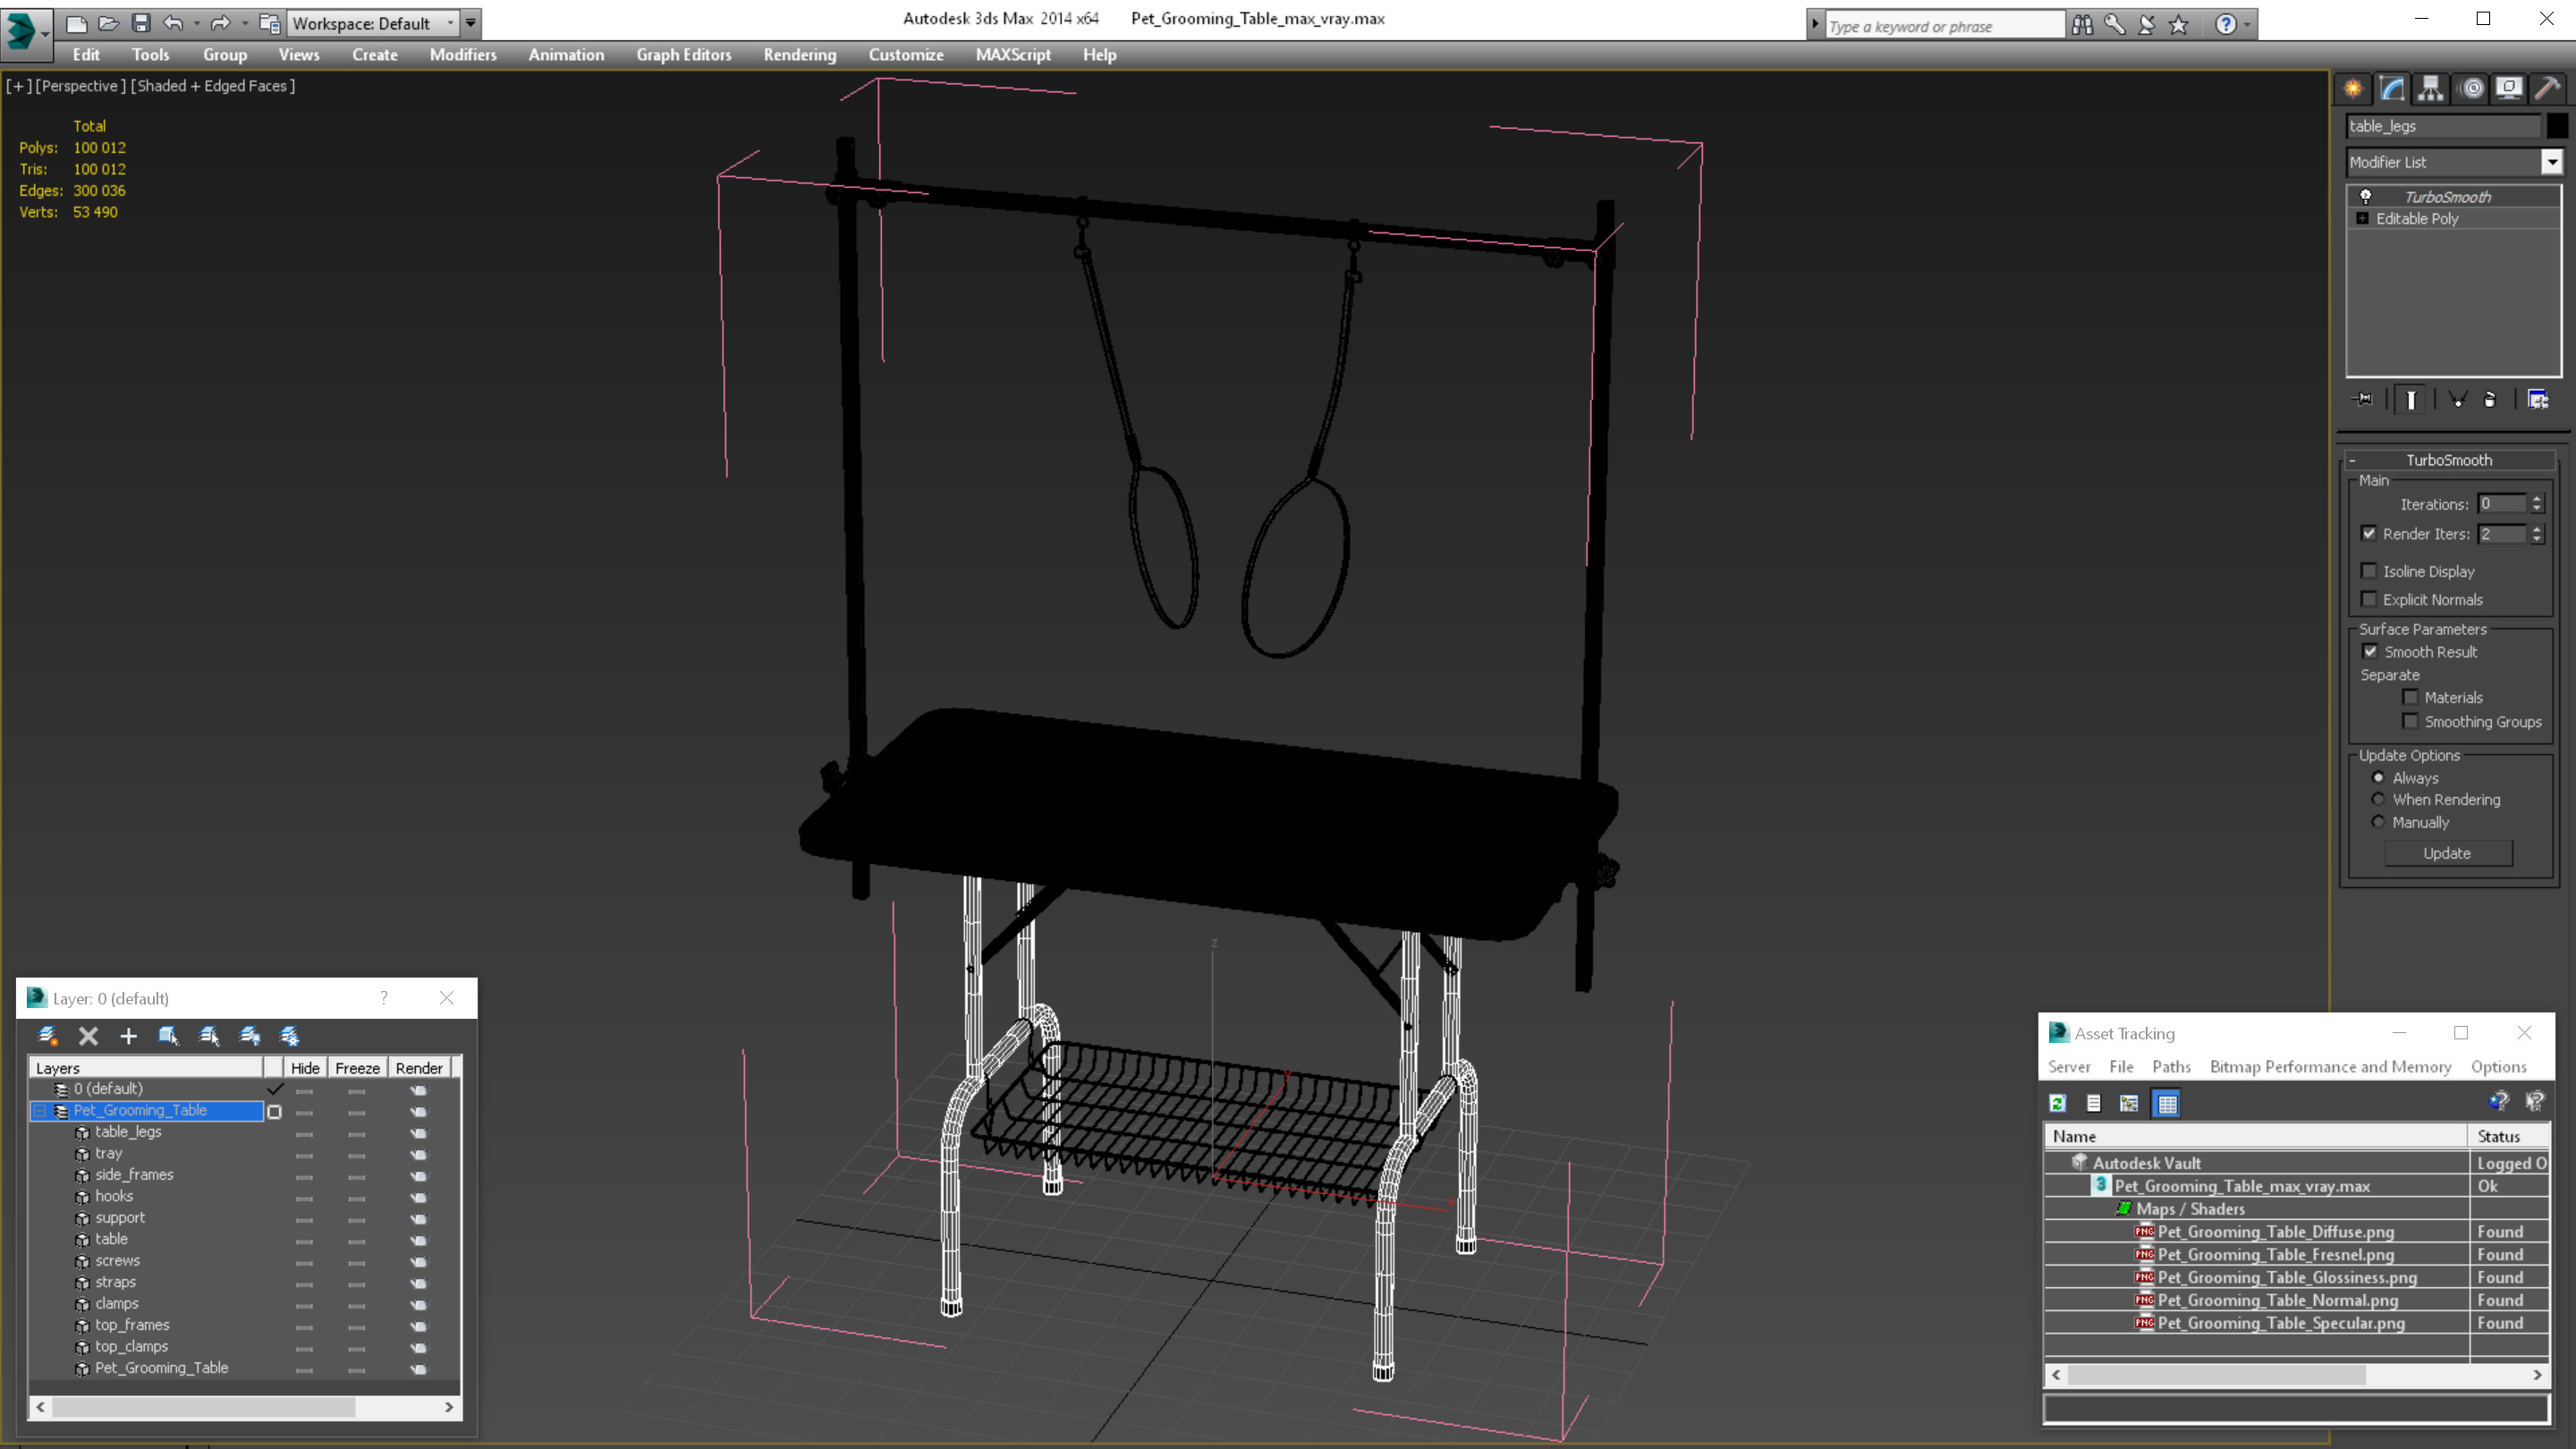Check the Explicit Normals option
This screenshot has height=1449, width=2576.
point(2369,599)
